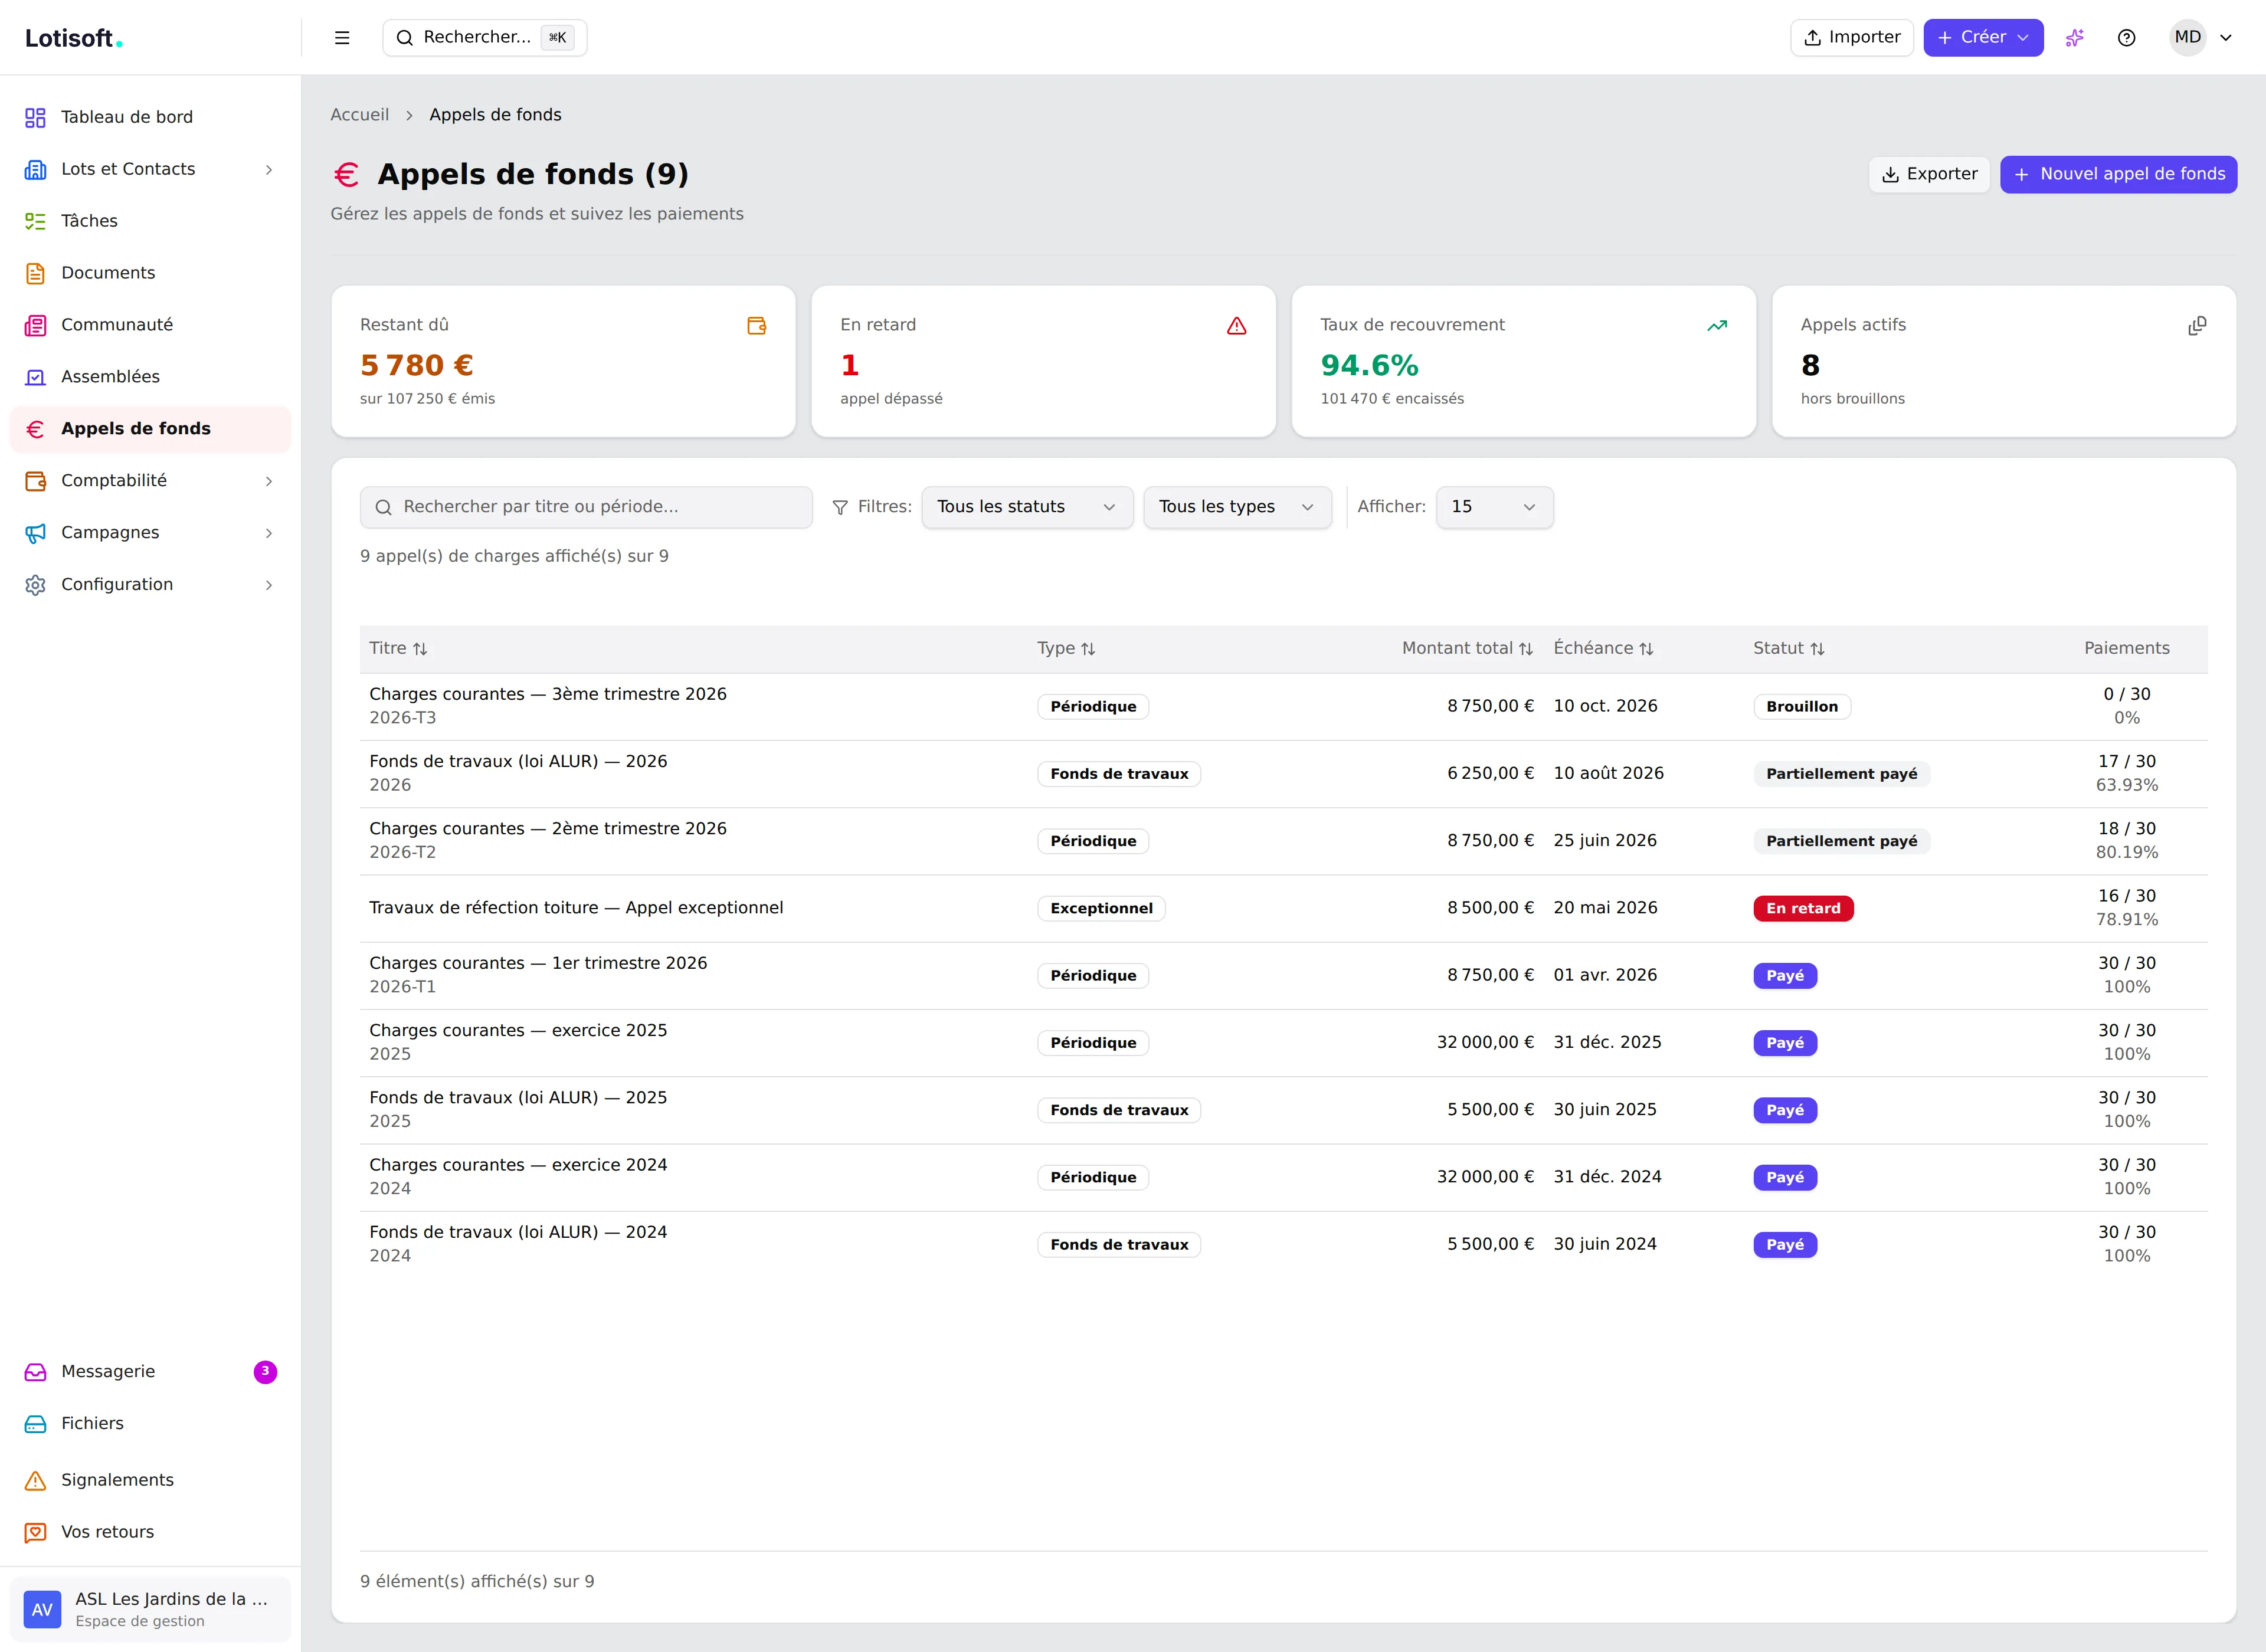Click the En retard status badge
The image size is (2266, 1652).
1803,909
